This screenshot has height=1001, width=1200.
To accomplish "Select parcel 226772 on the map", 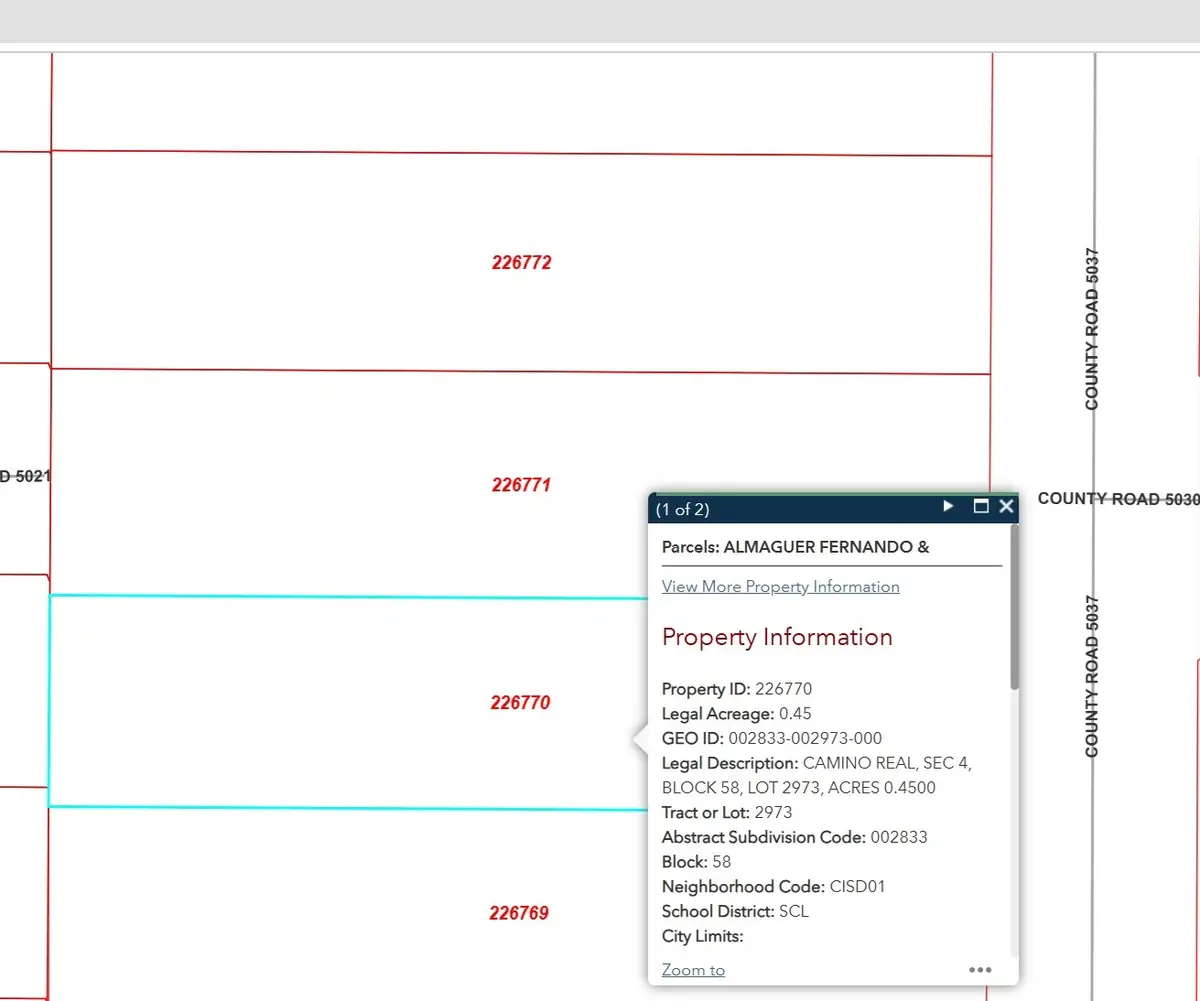I will pyautogui.click(x=521, y=263).
